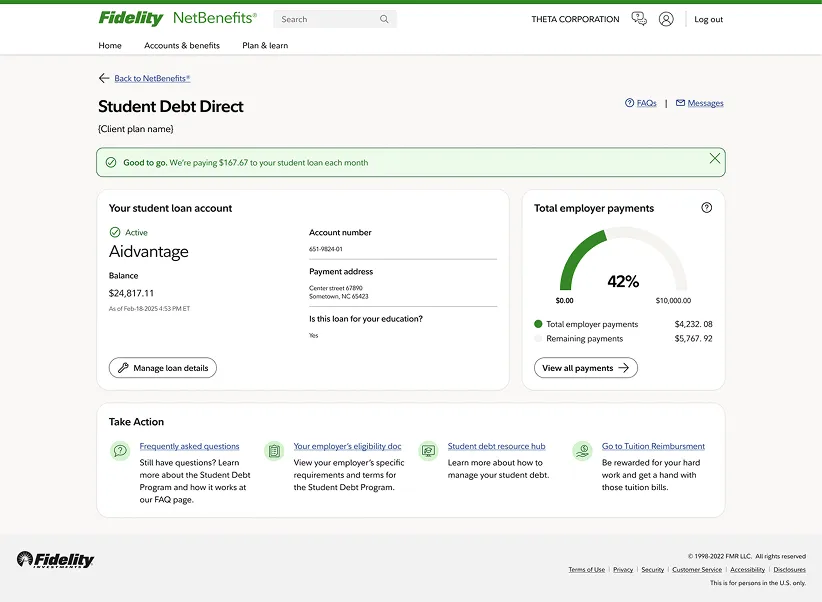Click THETA CORPORATION label
822x602 pixels.
pyautogui.click(x=575, y=19)
